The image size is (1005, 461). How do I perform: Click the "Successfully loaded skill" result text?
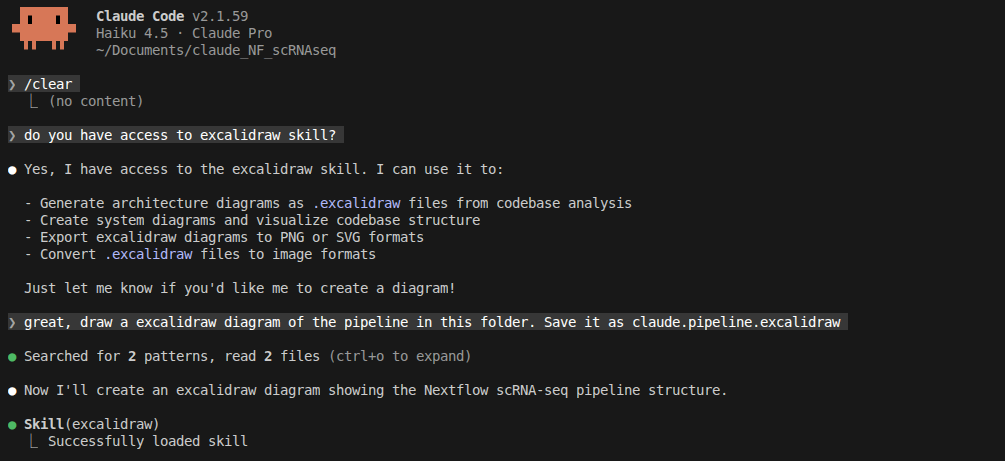147,441
